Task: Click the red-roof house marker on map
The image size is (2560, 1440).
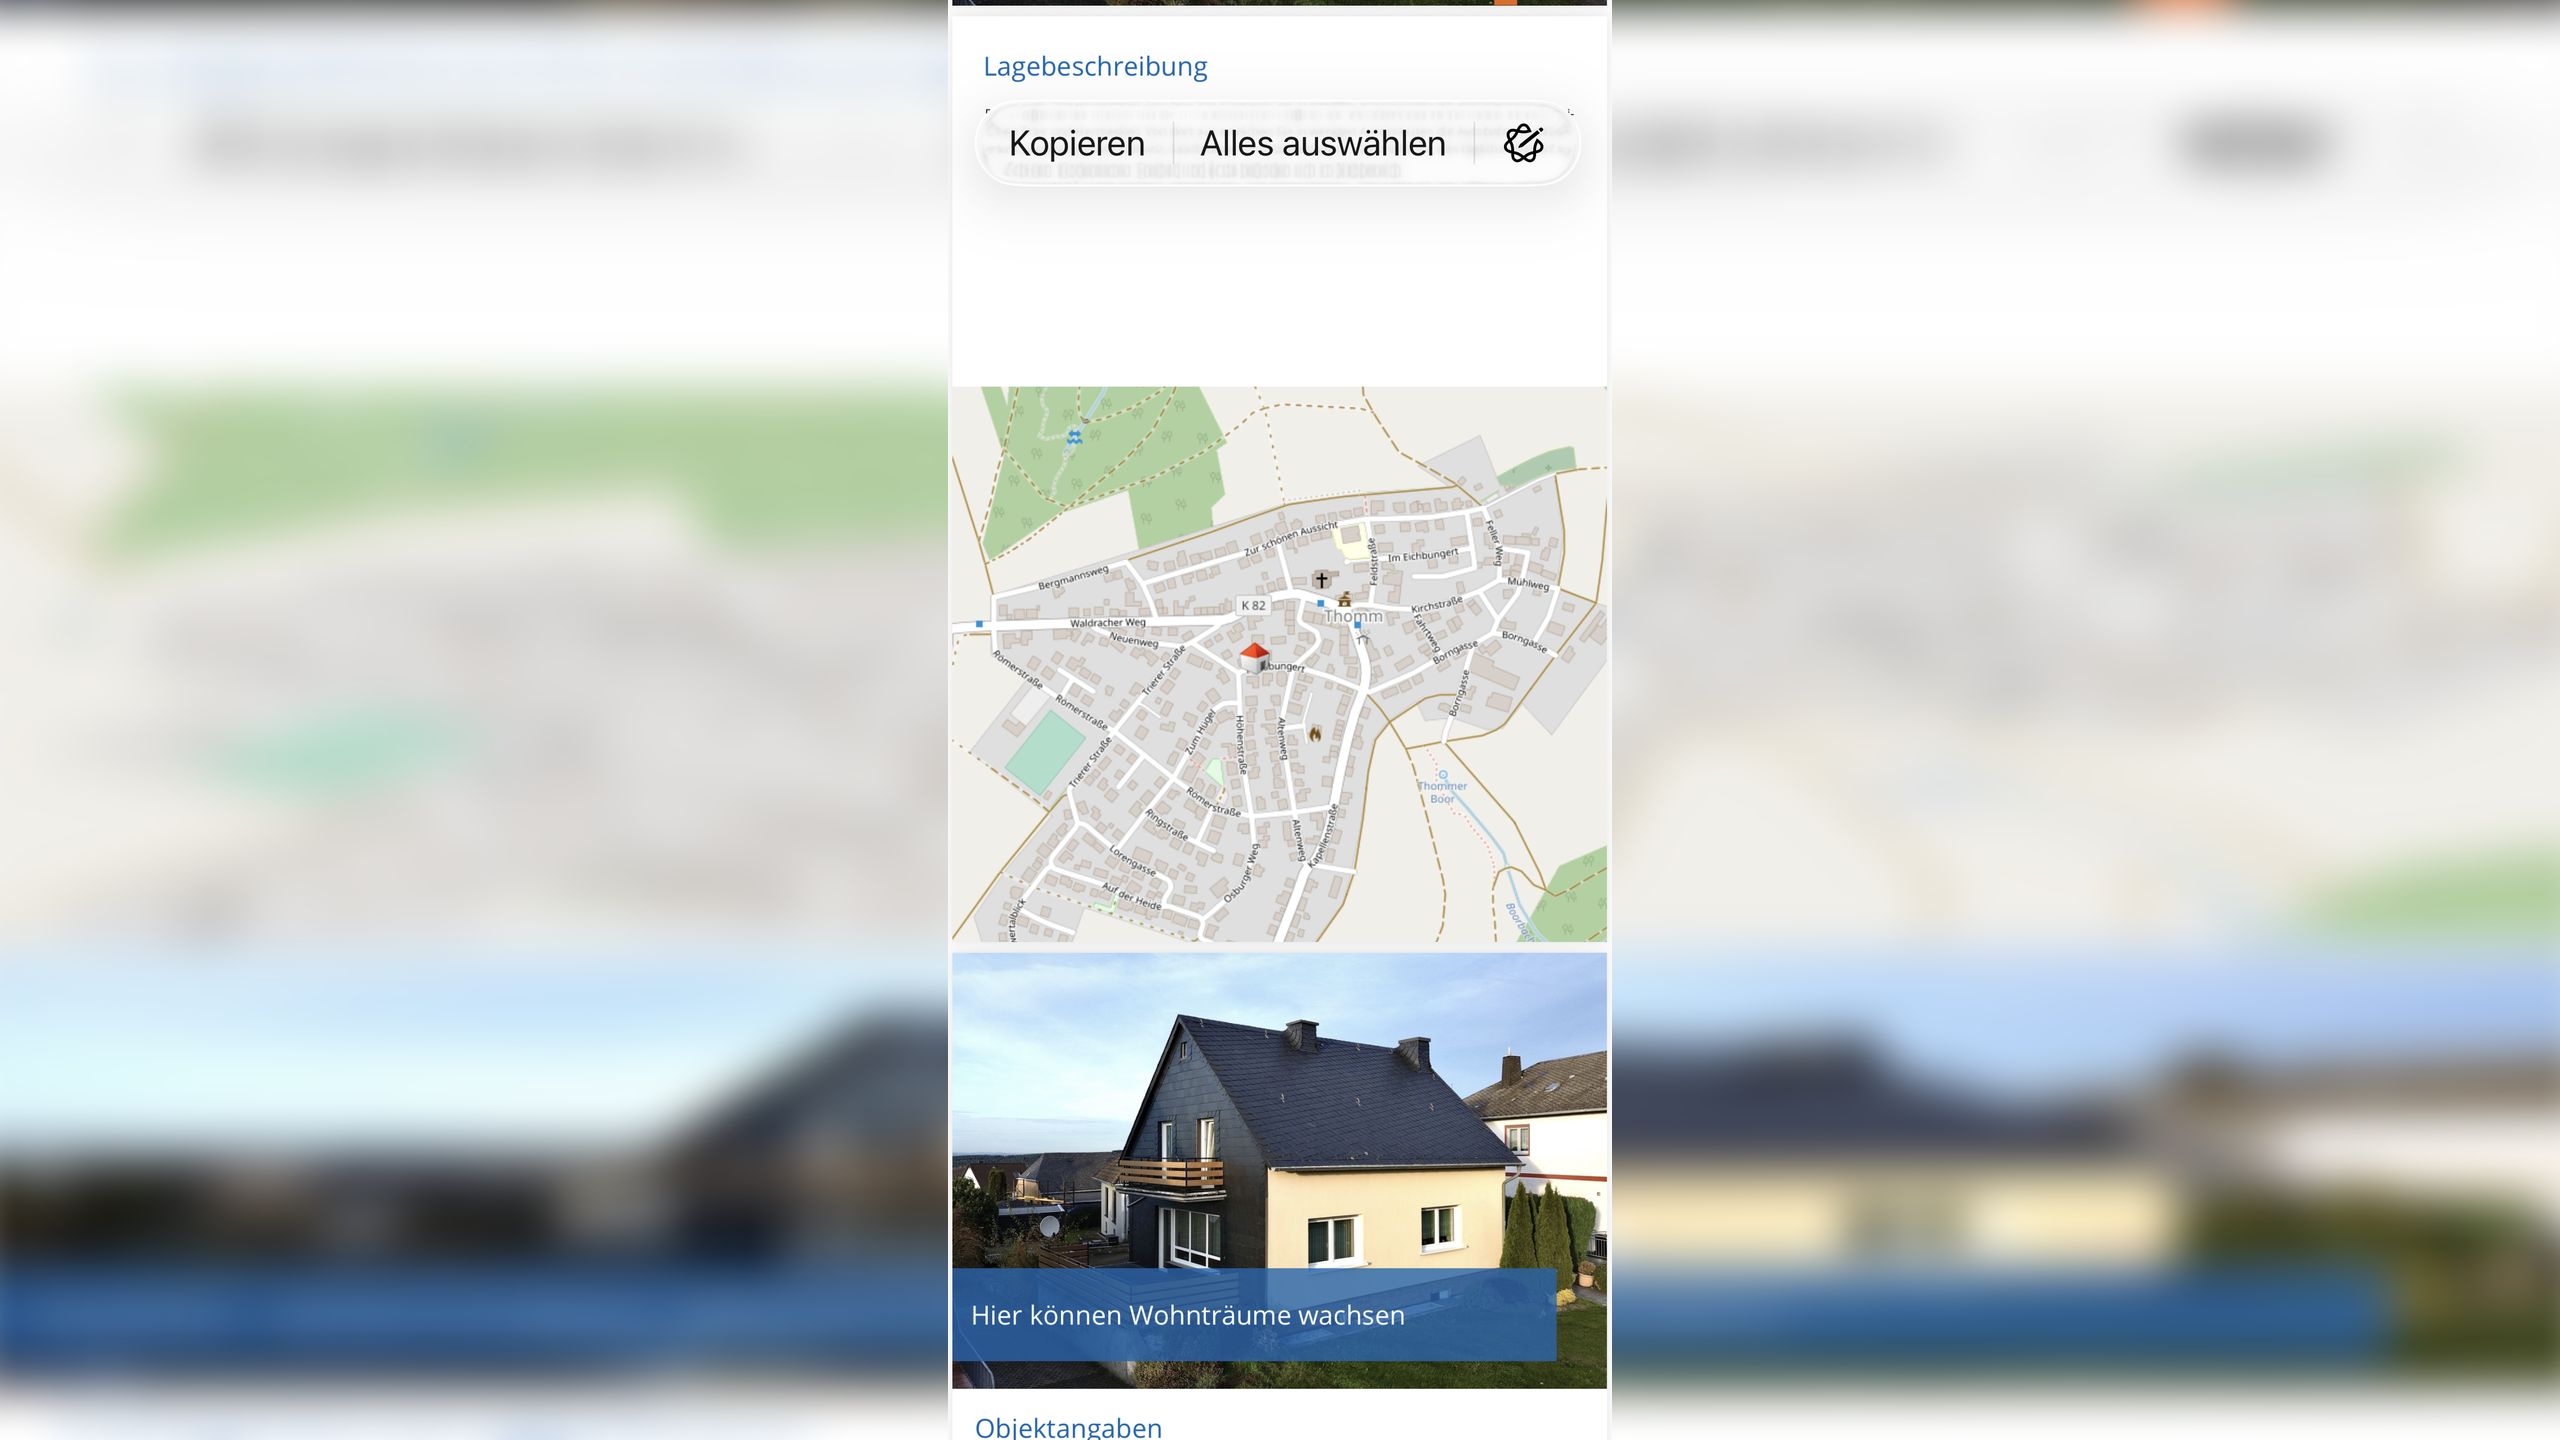Action: tap(1254, 657)
